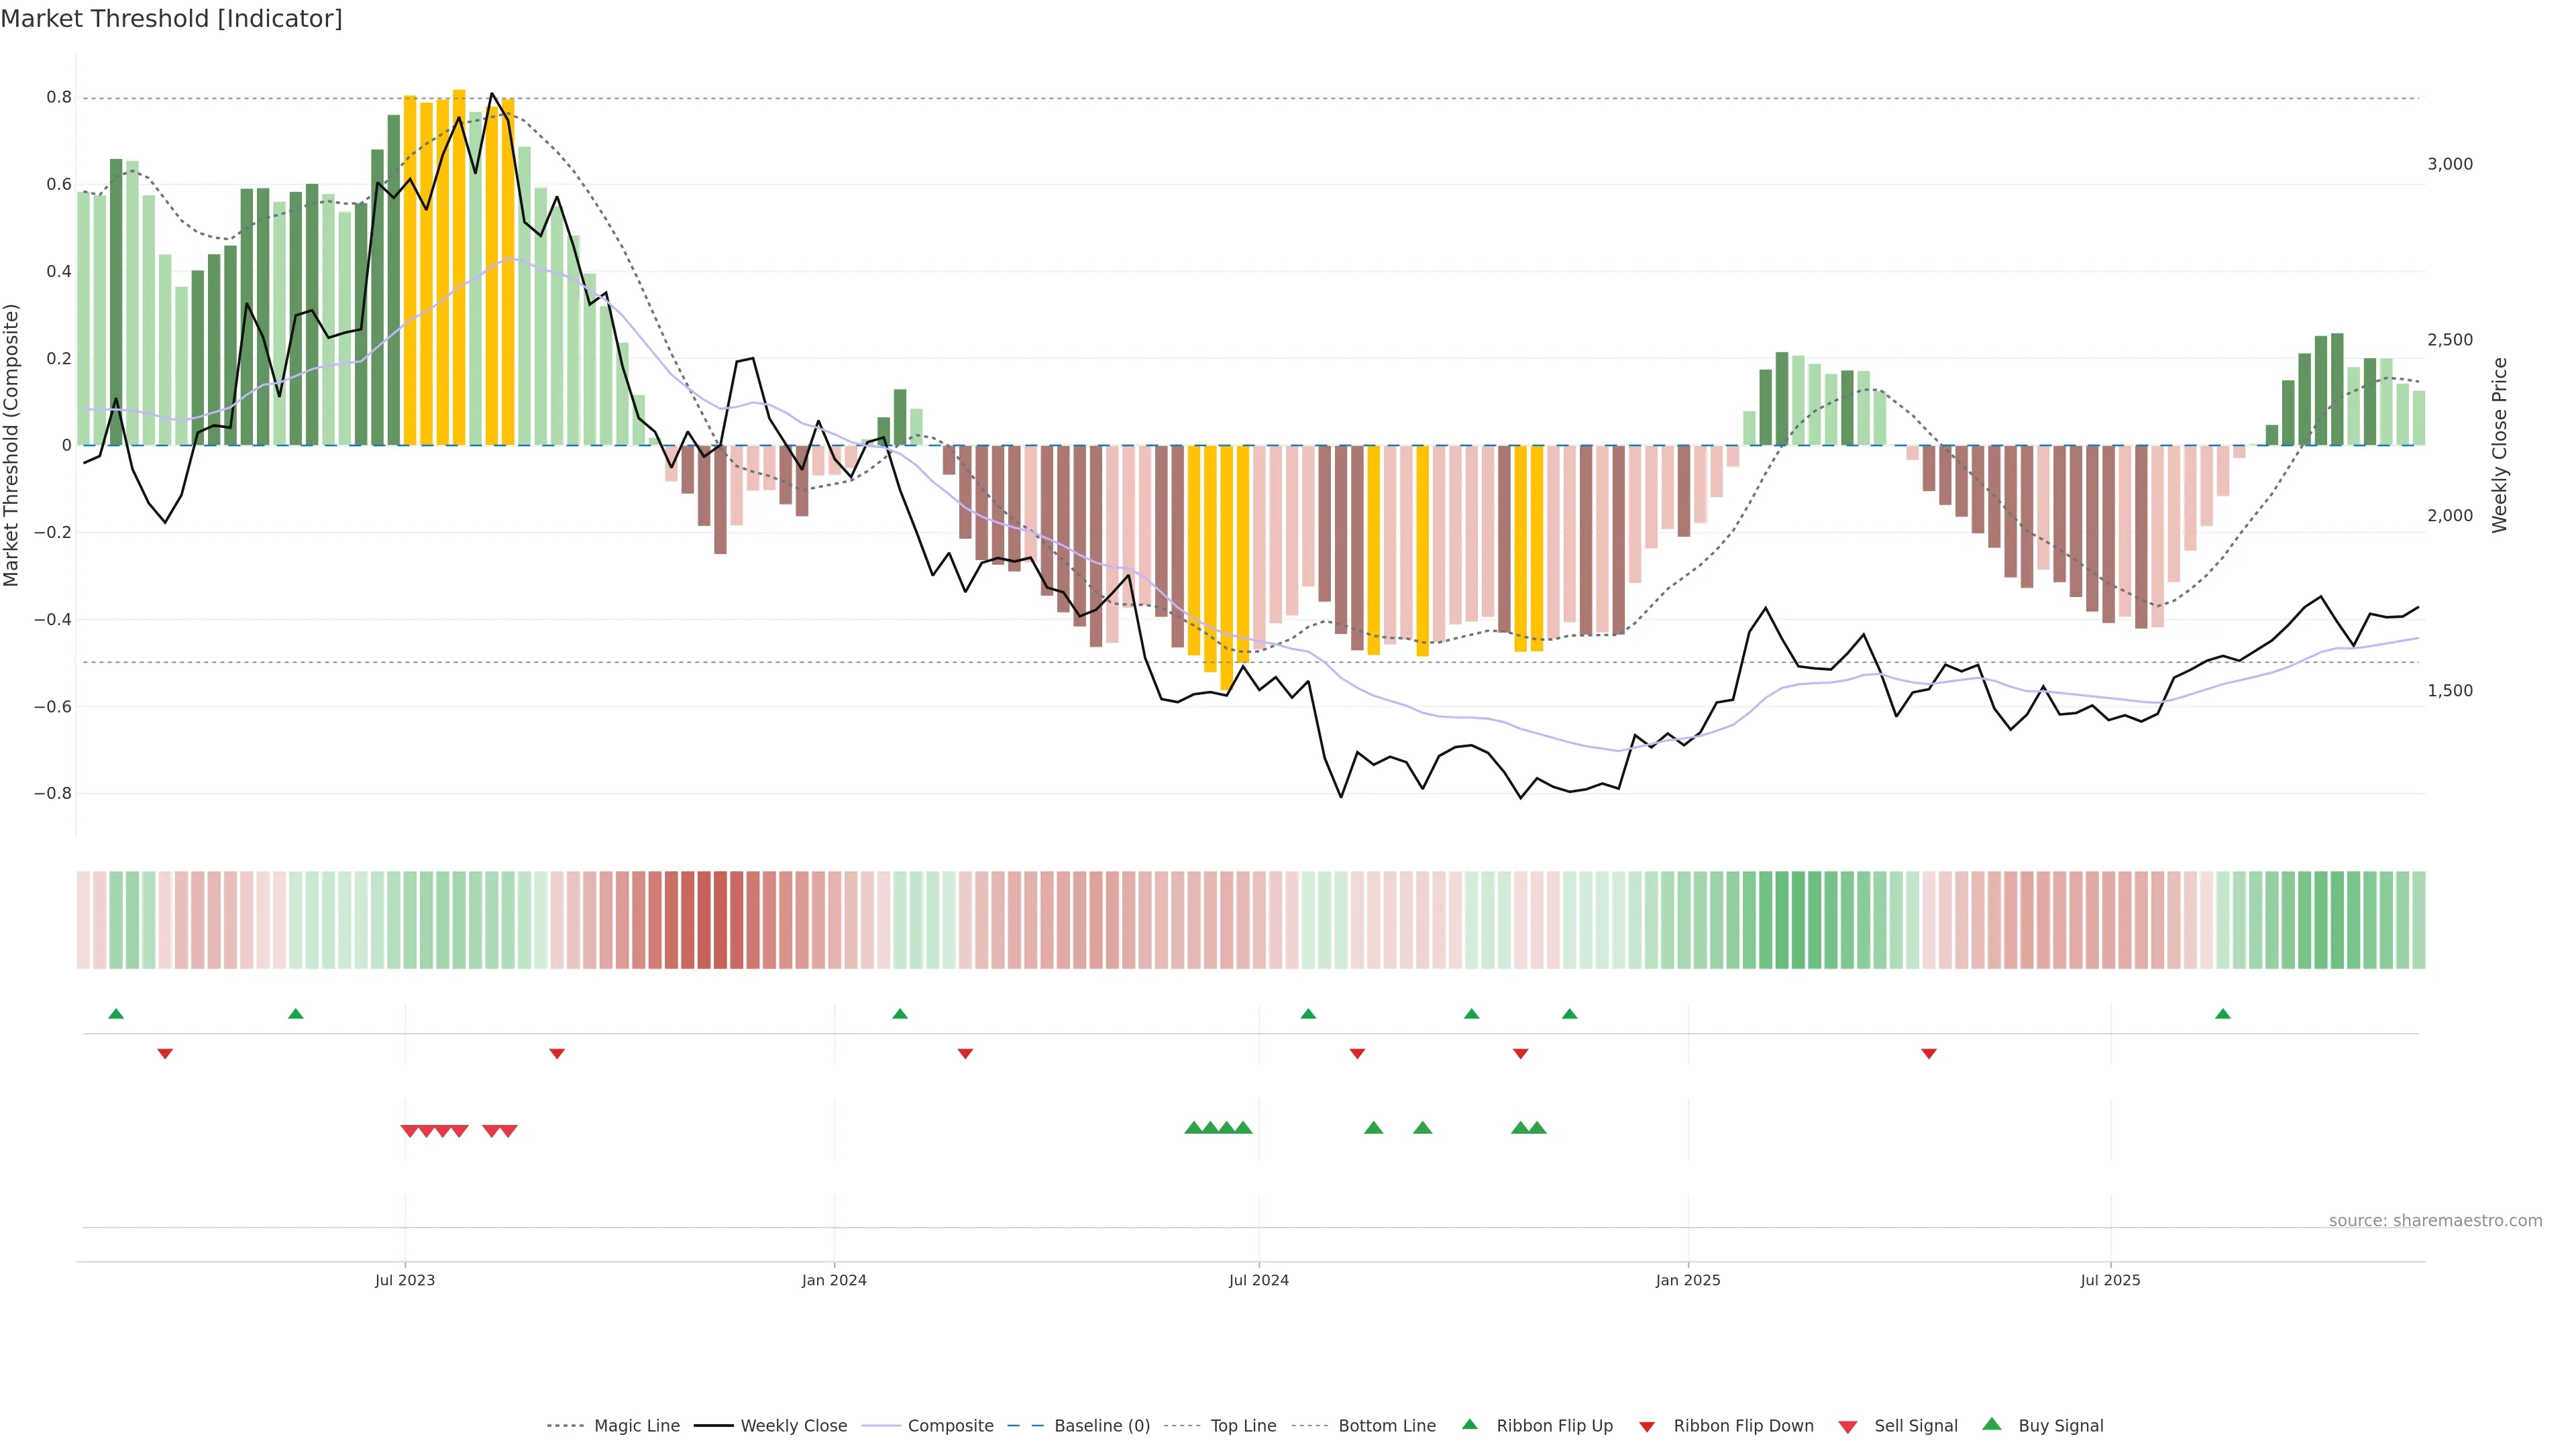Click the Ribbon Flip Up legend triangle icon
The width and height of the screenshot is (2576, 1449).
tap(1469, 1424)
